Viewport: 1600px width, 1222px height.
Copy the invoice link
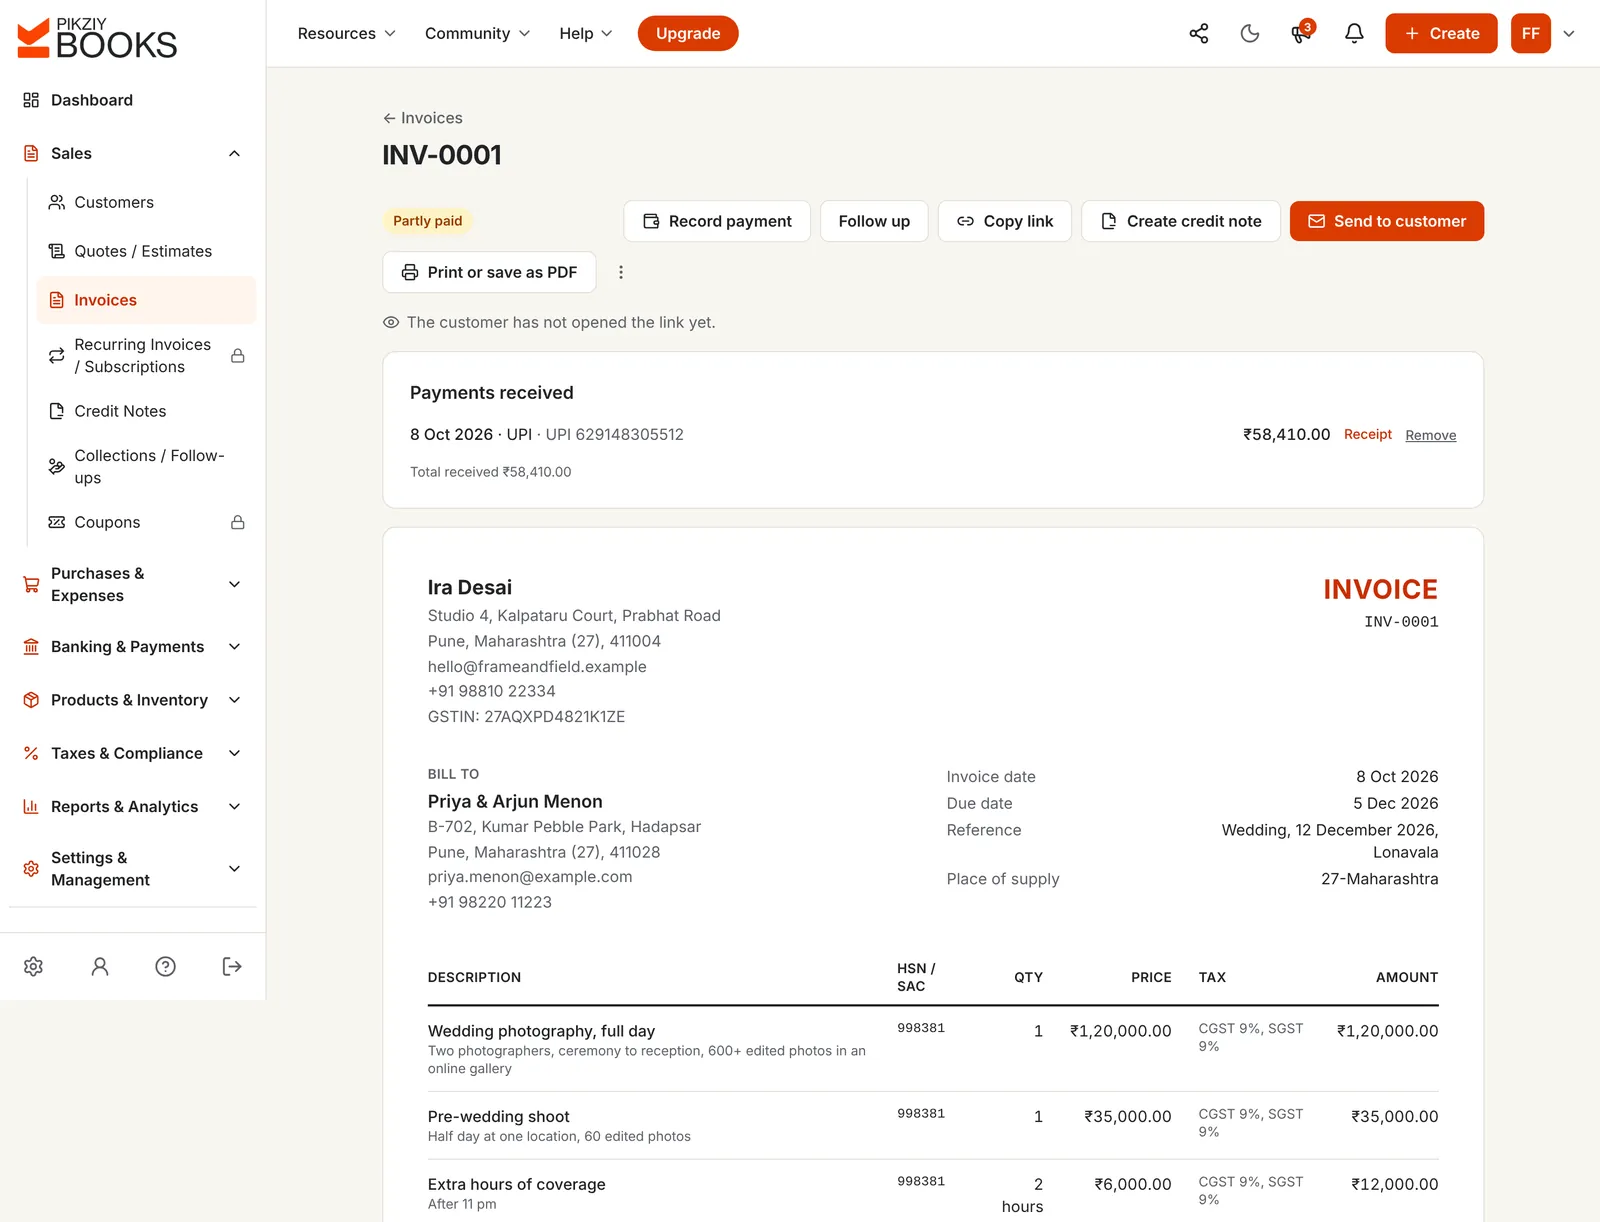(x=1005, y=221)
